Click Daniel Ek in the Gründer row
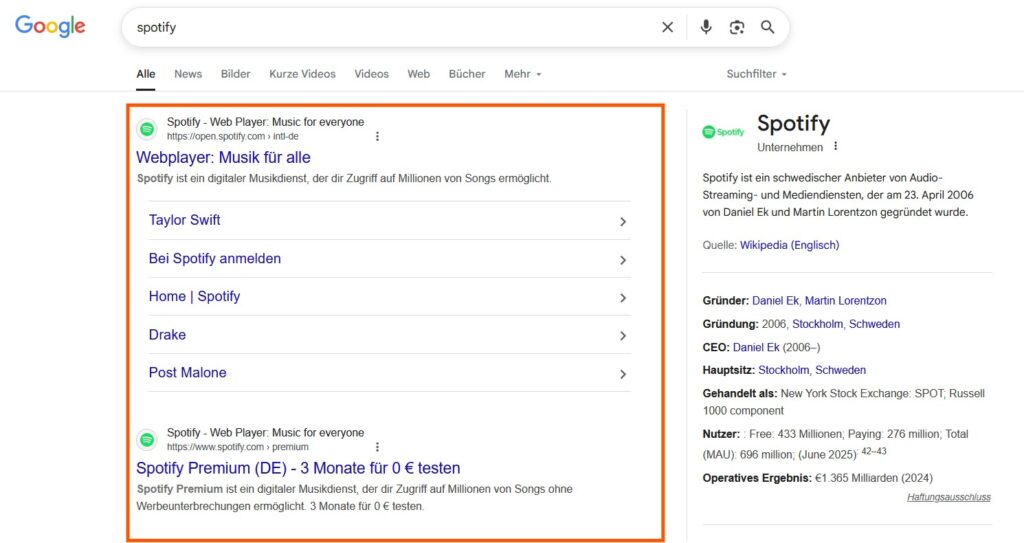Image resolution: width=1024 pixels, height=543 pixels. [775, 301]
